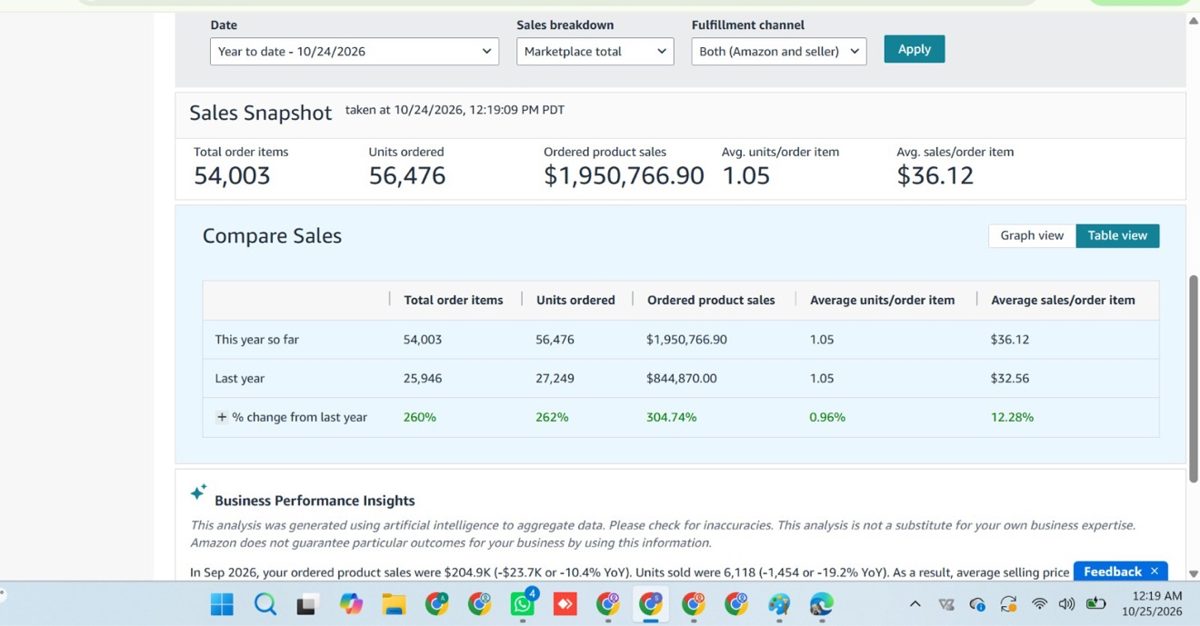
Task: Click the 304.74% change value
Action: tap(672, 417)
